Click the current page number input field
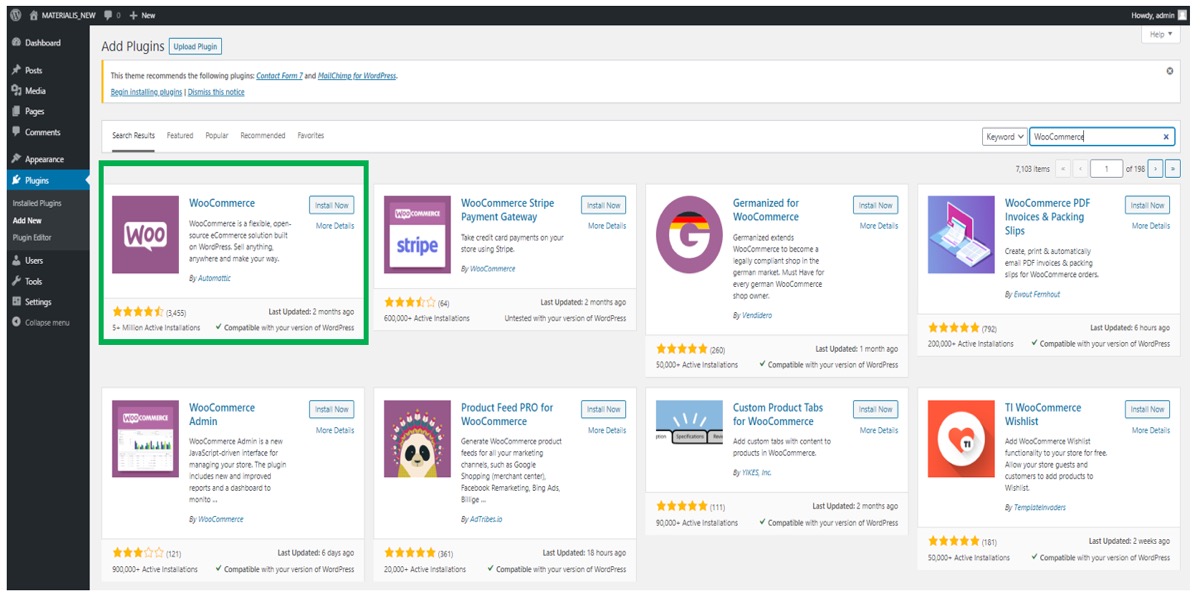Screen dimensions: 1200x600 [1106, 169]
